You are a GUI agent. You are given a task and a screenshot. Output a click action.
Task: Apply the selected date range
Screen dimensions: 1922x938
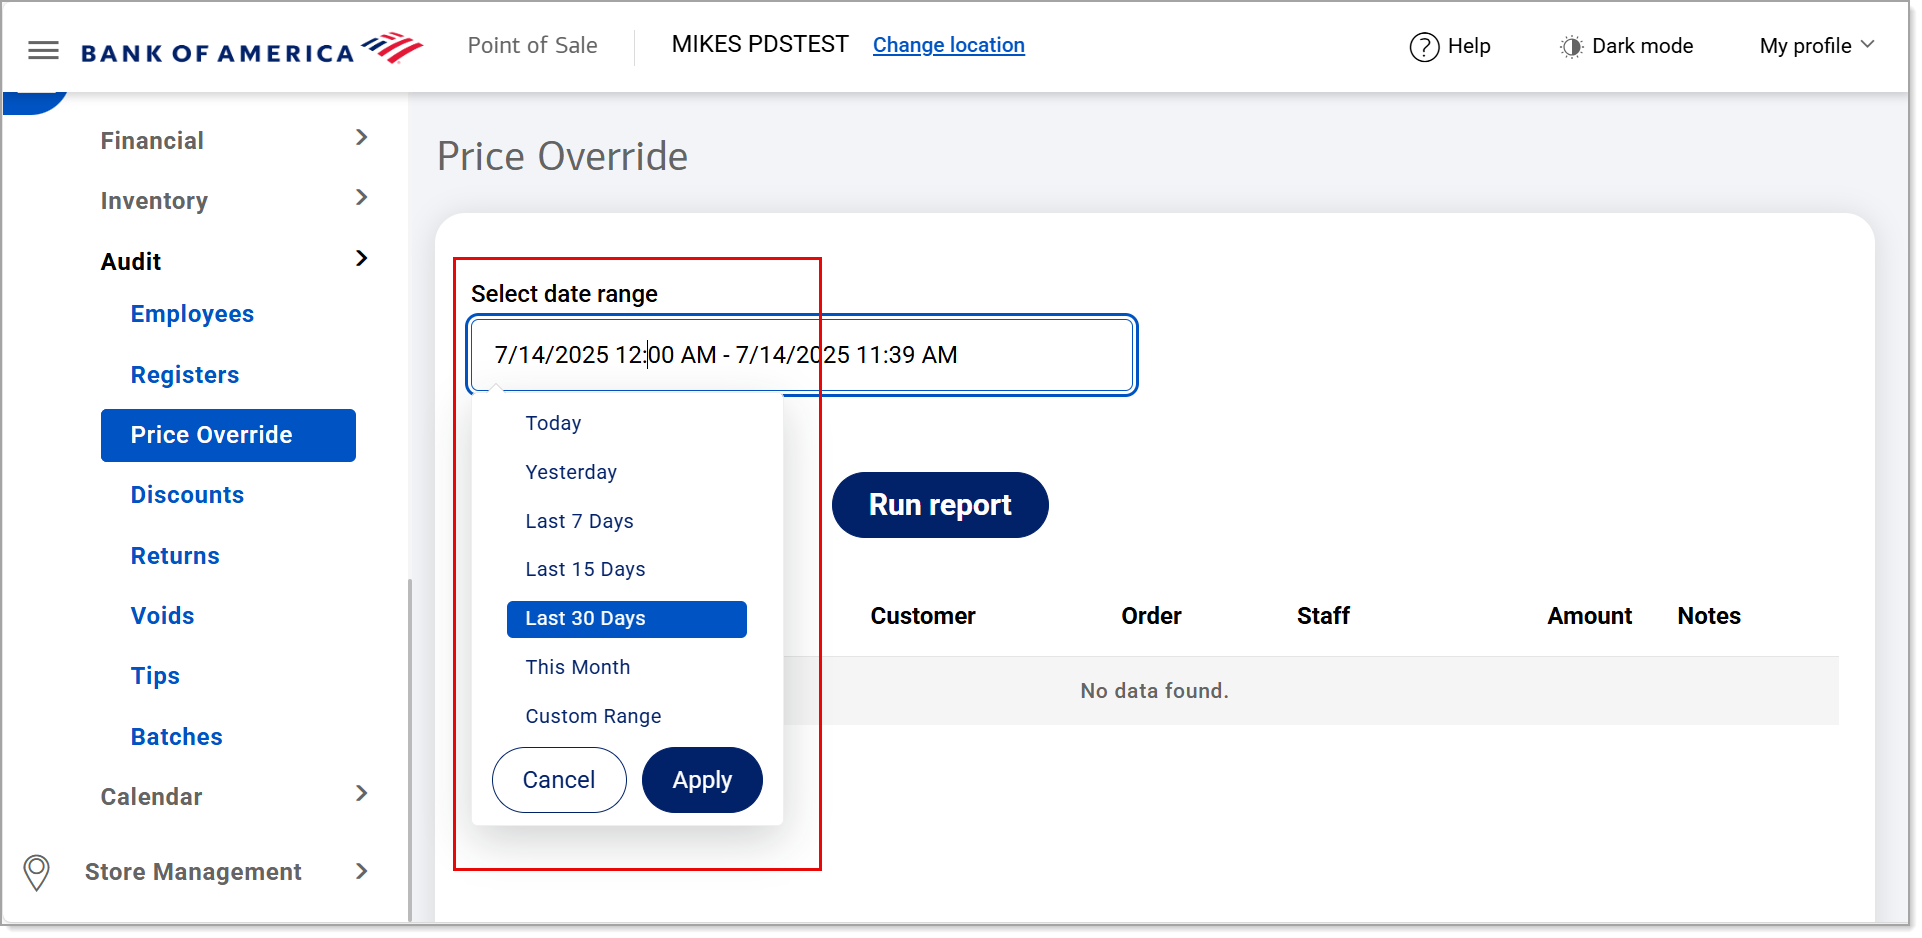point(702,780)
